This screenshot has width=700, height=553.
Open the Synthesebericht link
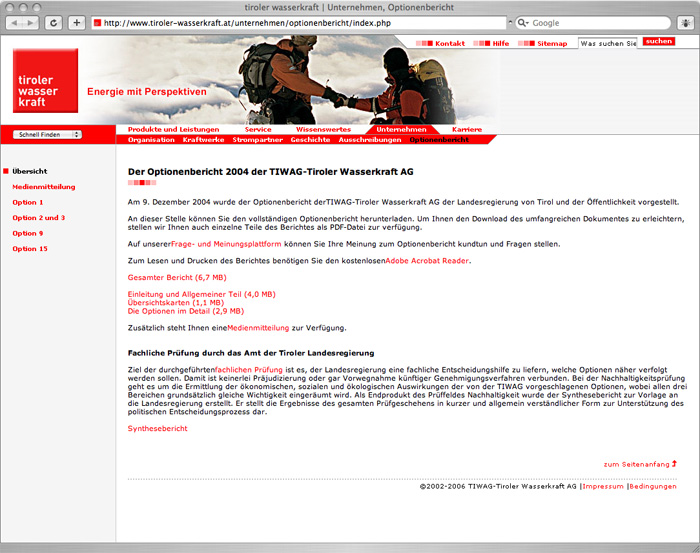pos(157,428)
